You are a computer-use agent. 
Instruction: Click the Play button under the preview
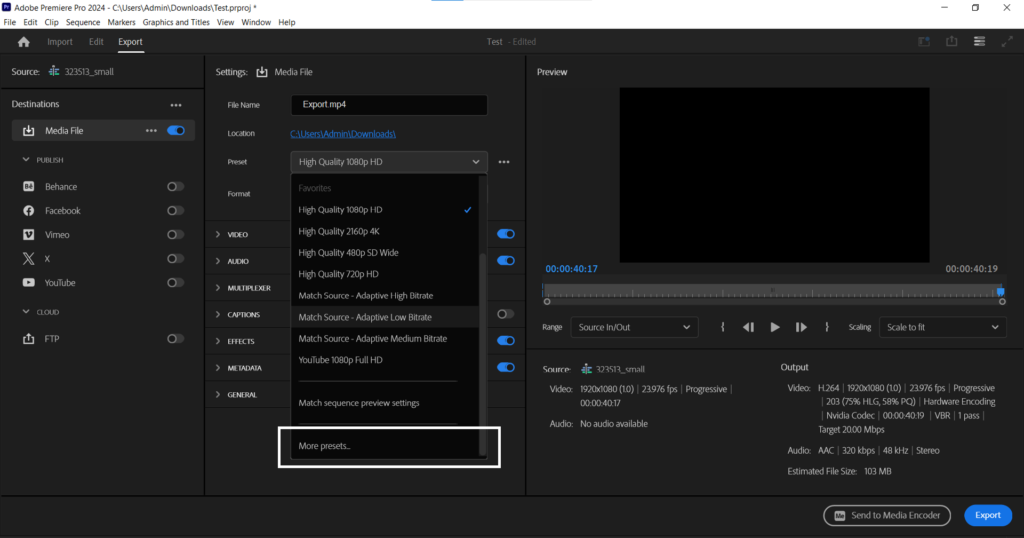click(775, 327)
